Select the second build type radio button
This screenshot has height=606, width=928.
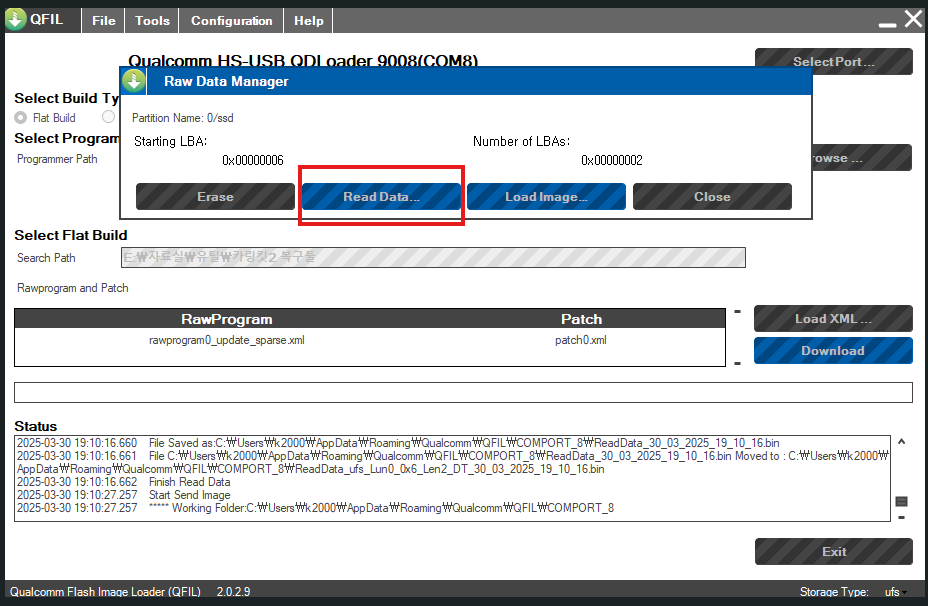pyautogui.click(x=108, y=117)
